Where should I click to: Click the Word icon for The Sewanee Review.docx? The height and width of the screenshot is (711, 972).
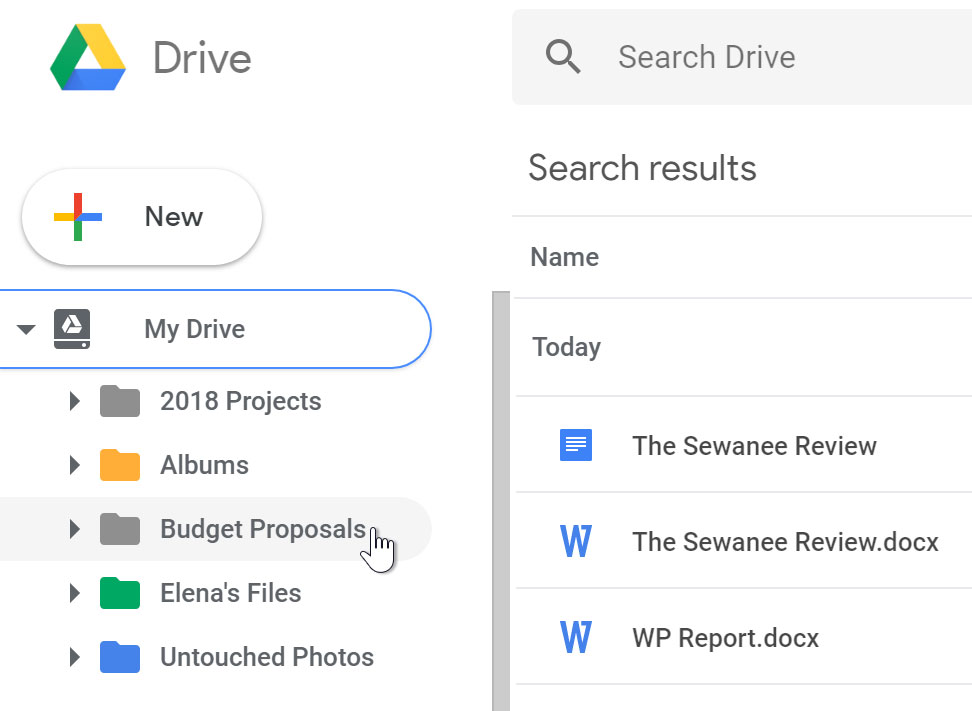[576, 541]
